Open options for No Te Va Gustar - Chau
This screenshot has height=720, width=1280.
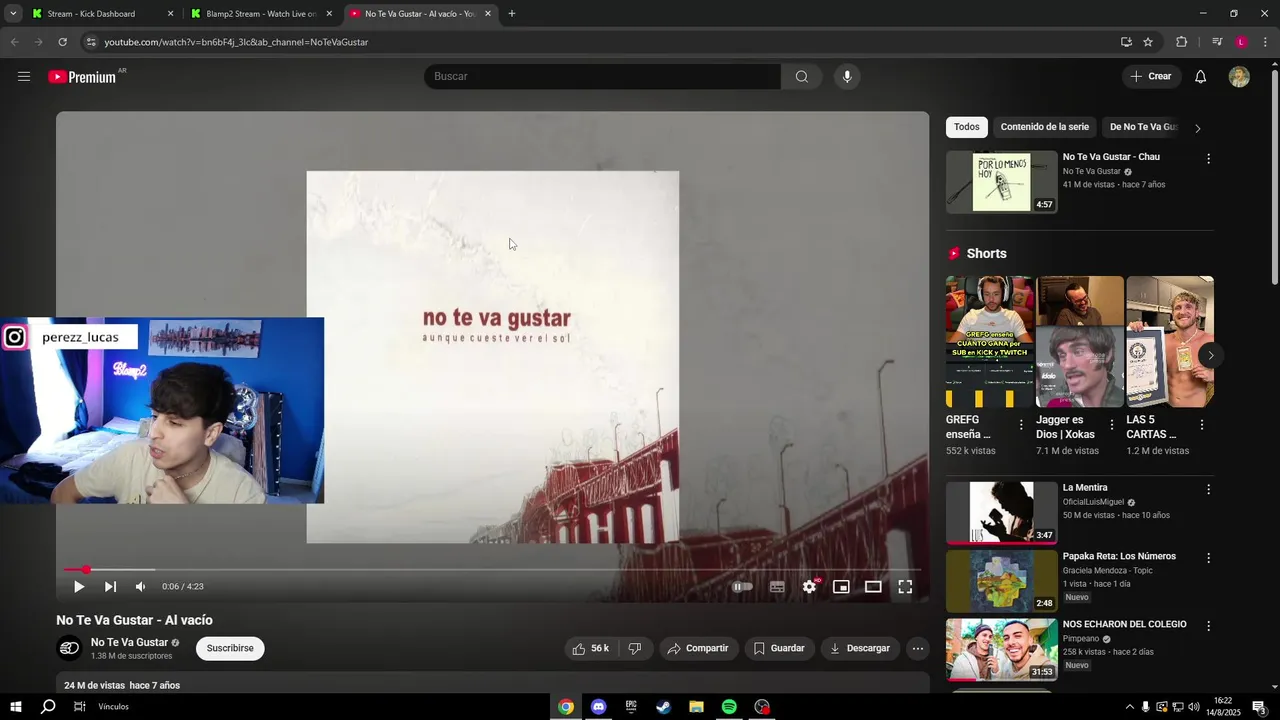coord(1208,159)
